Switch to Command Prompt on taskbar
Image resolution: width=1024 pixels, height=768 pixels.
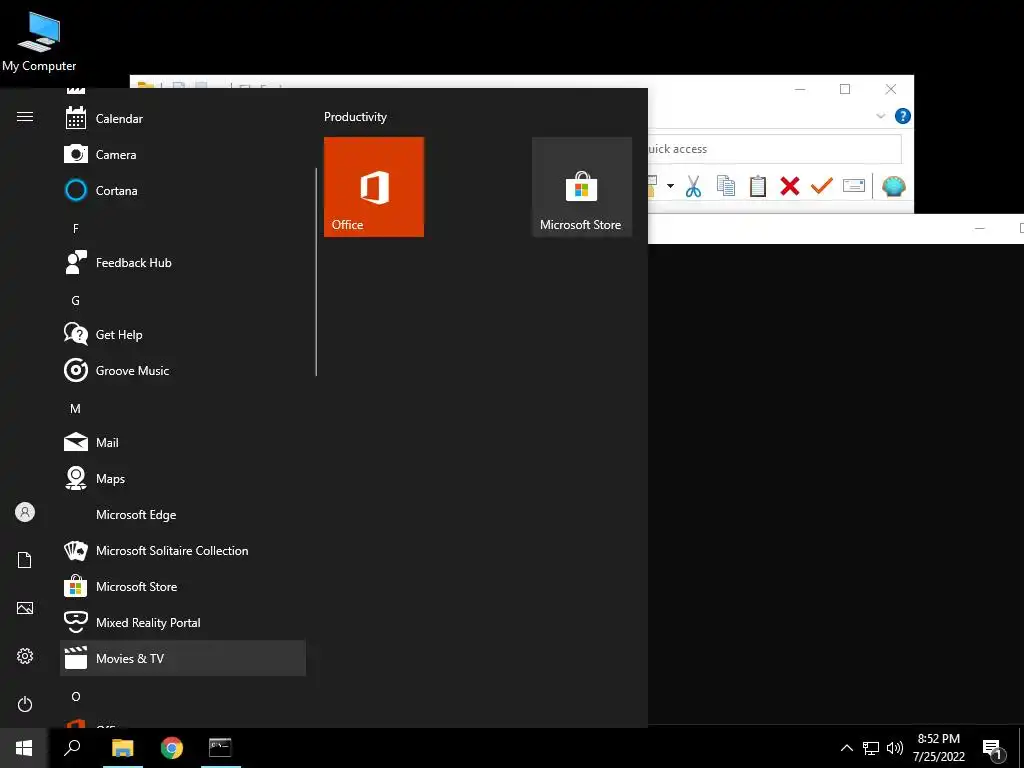pyautogui.click(x=220, y=748)
